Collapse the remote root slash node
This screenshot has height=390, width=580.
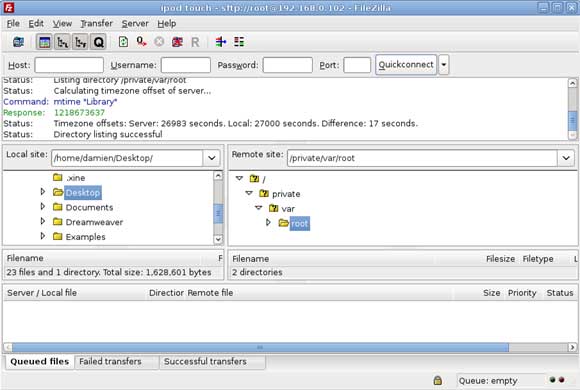239,178
